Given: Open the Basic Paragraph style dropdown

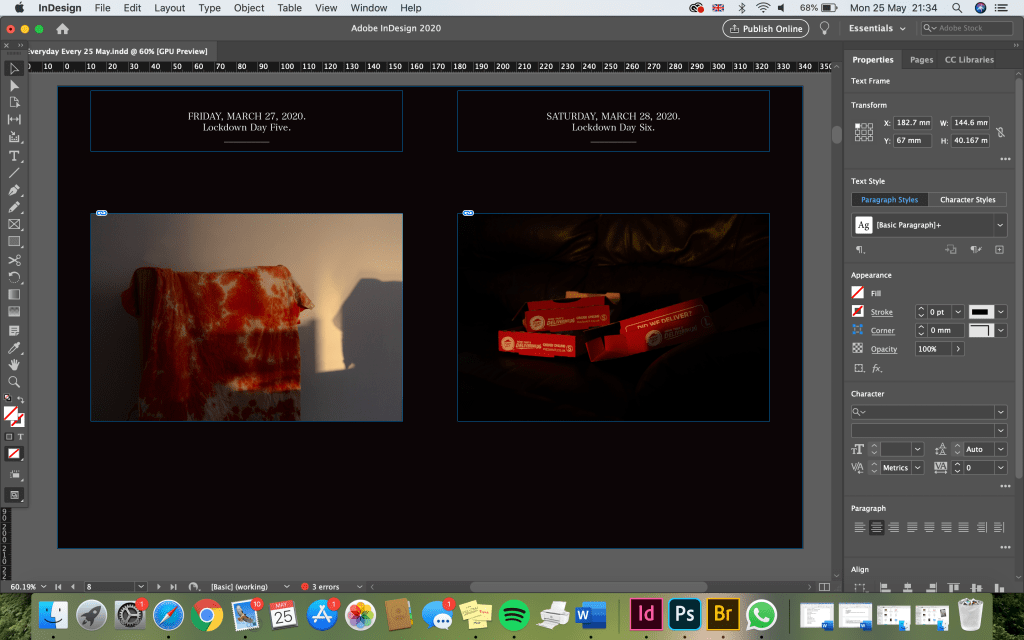Looking at the screenshot, I should 999,225.
